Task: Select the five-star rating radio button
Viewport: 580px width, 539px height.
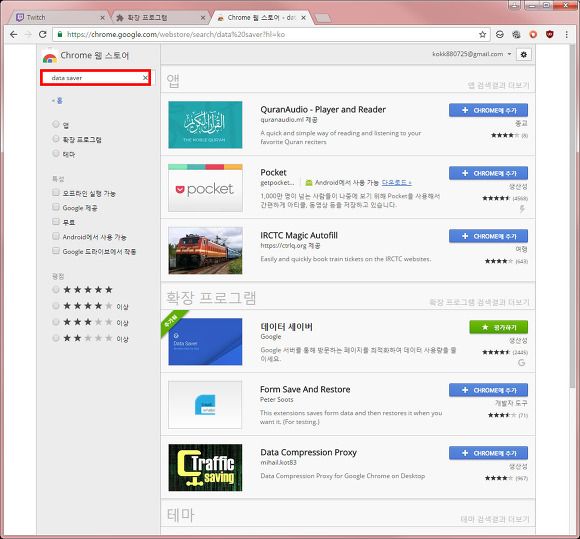Action: click(55, 289)
